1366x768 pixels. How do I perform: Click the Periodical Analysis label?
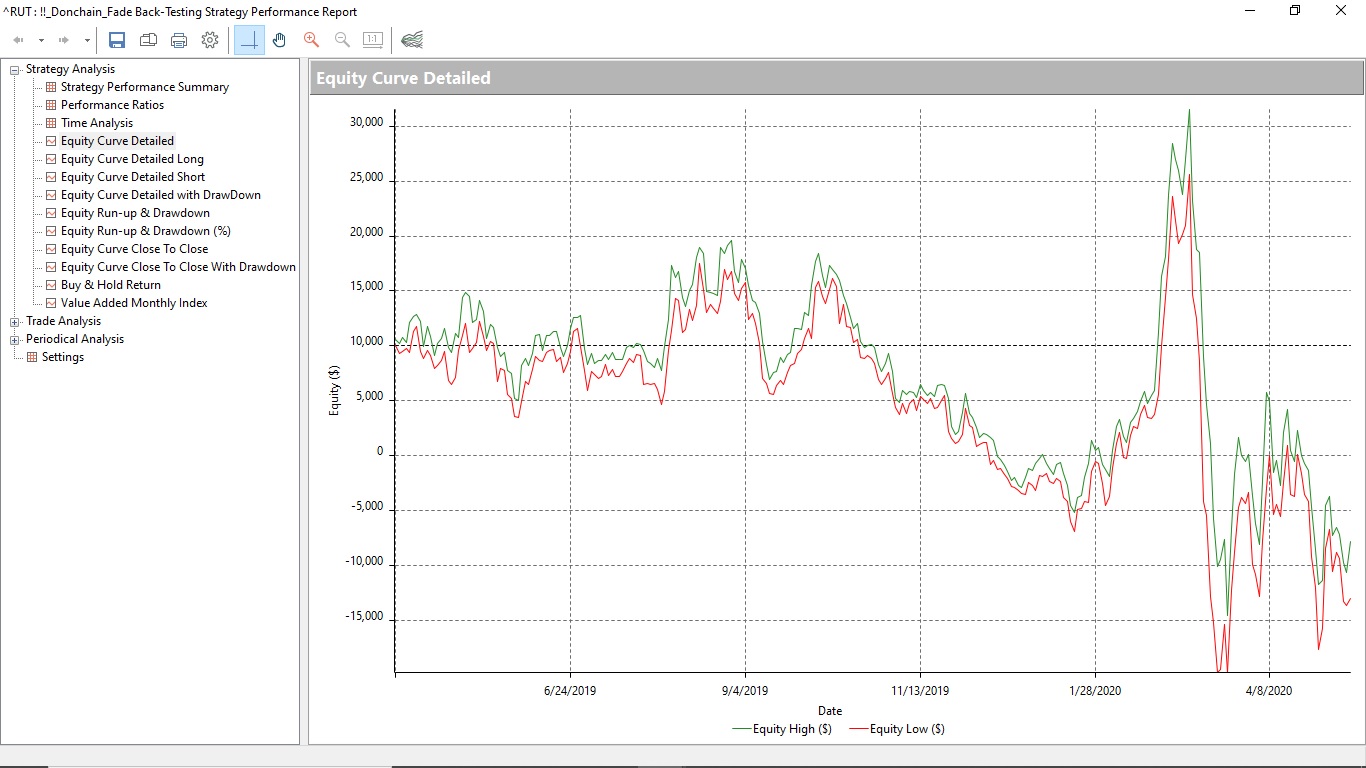tap(75, 339)
